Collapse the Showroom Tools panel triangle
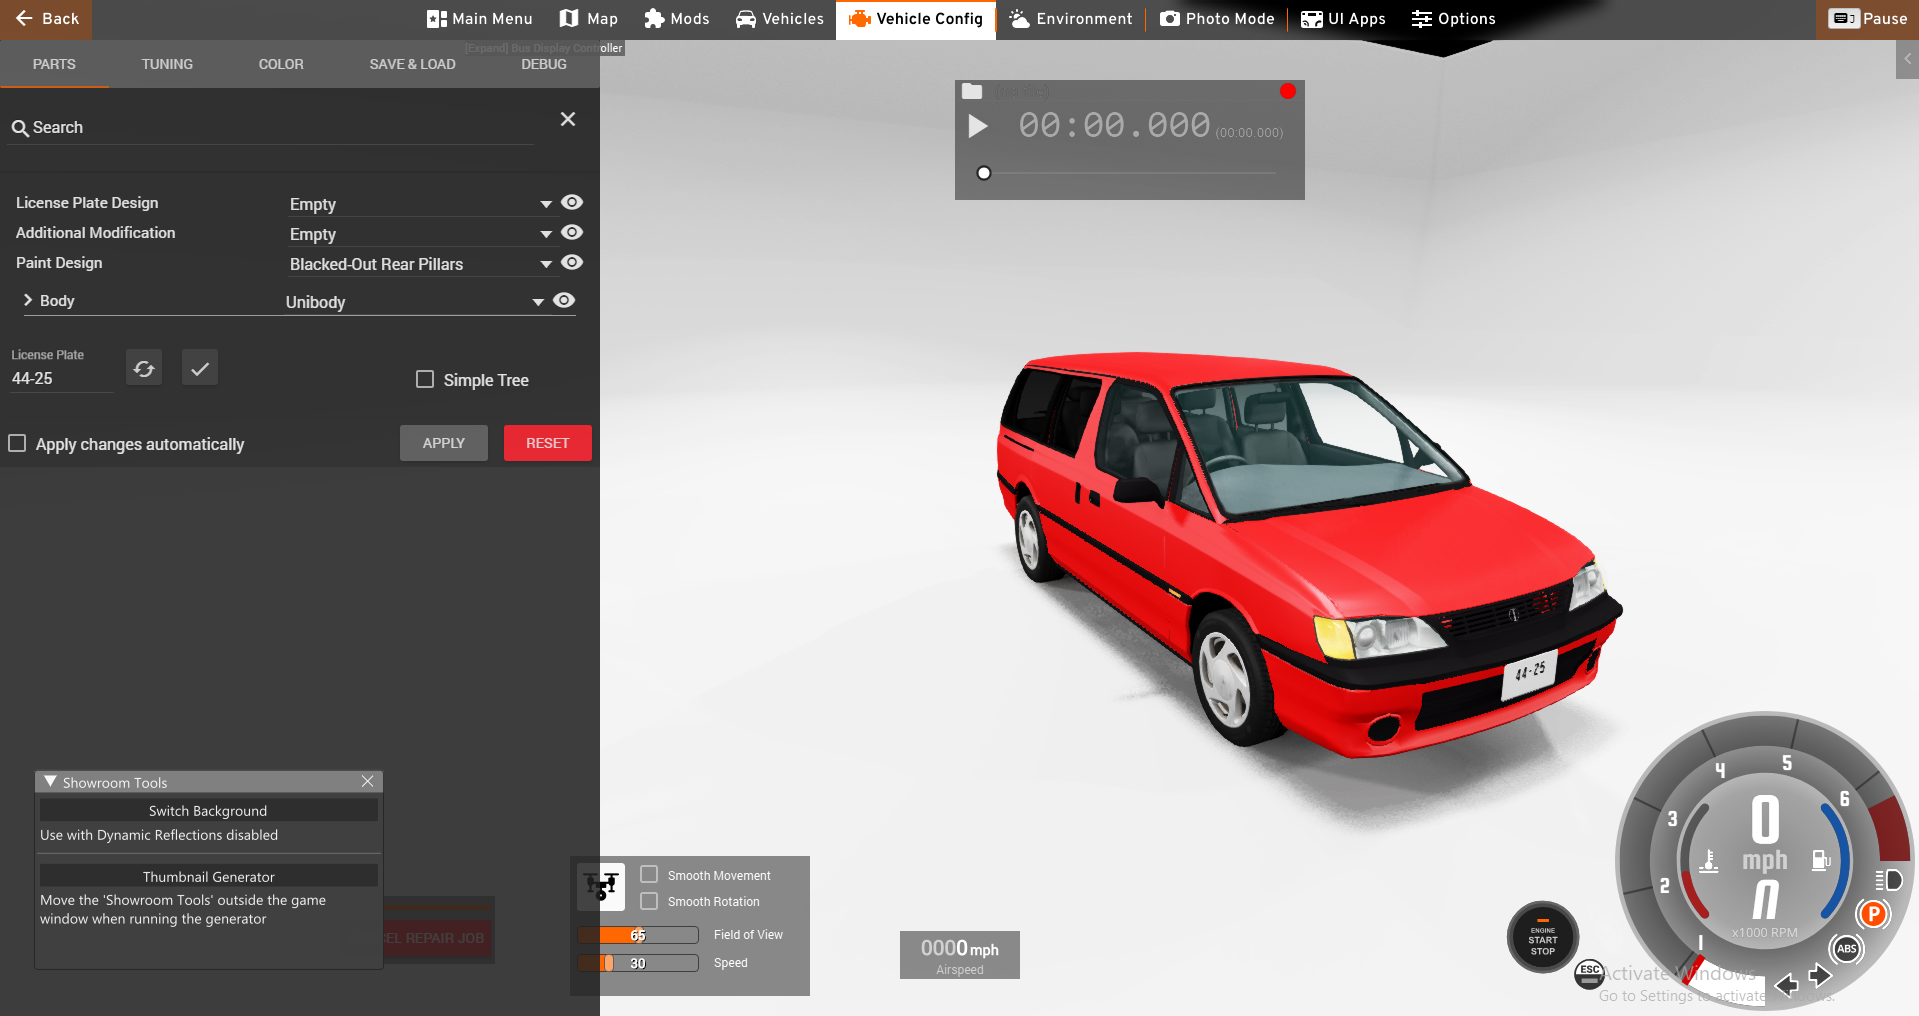Image resolution: width=1919 pixels, height=1016 pixels. pos(50,781)
